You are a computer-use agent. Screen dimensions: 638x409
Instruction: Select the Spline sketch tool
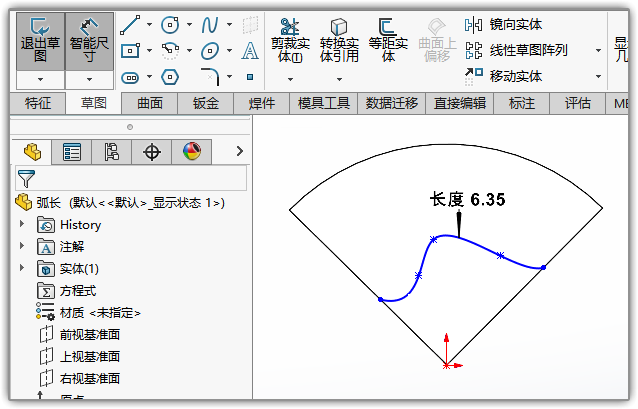(x=210, y=25)
